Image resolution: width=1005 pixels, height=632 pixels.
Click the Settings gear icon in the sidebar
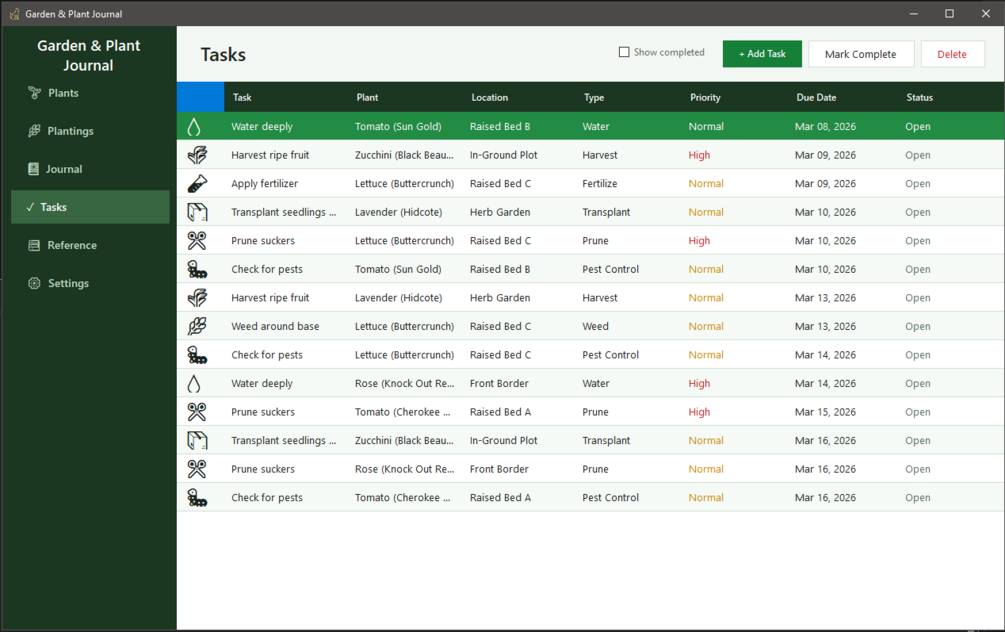click(34, 283)
